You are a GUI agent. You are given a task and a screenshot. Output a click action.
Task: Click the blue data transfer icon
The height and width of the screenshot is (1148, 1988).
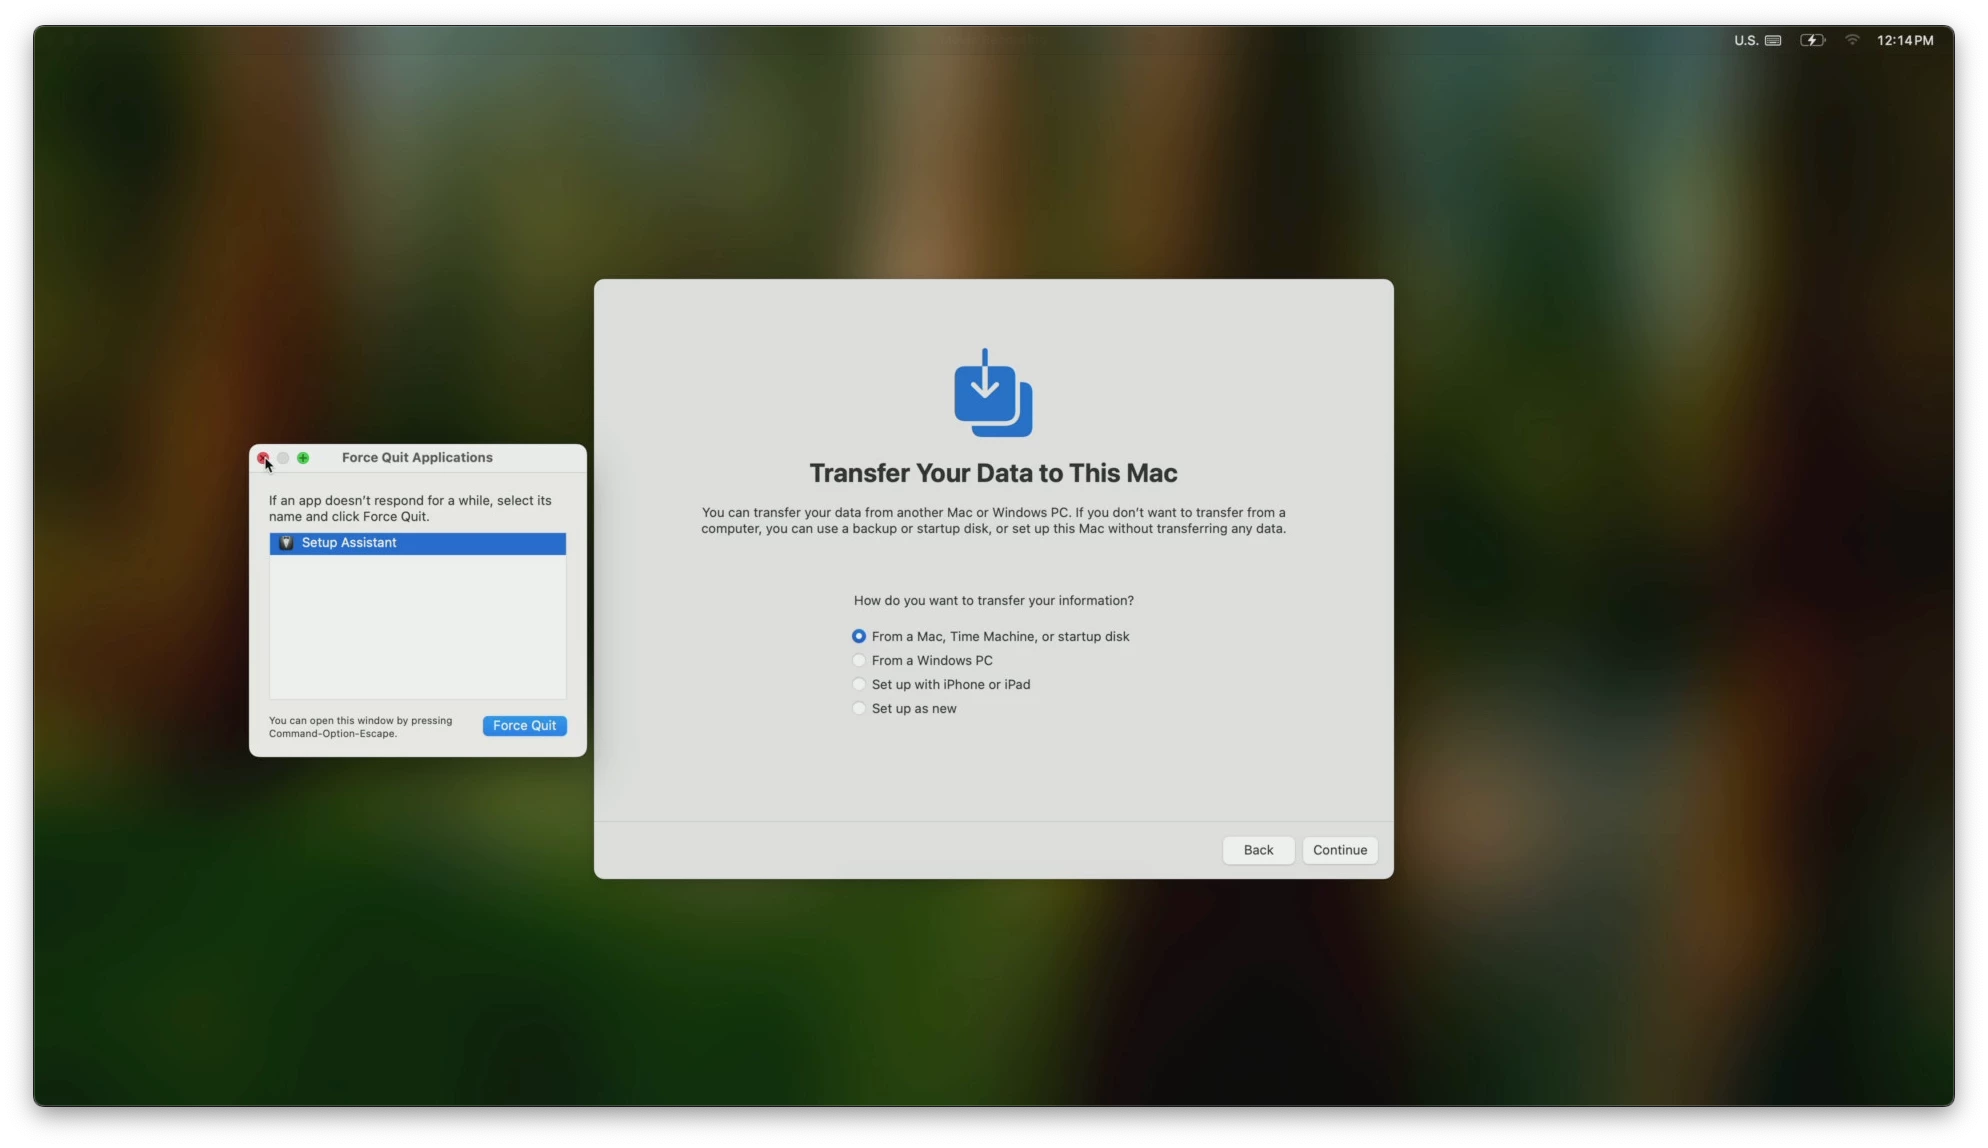993,392
